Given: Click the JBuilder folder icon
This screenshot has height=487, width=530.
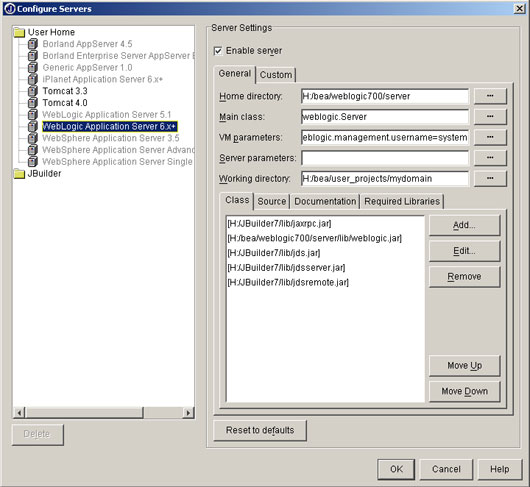Looking at the screenshot, I should point(19,174).
